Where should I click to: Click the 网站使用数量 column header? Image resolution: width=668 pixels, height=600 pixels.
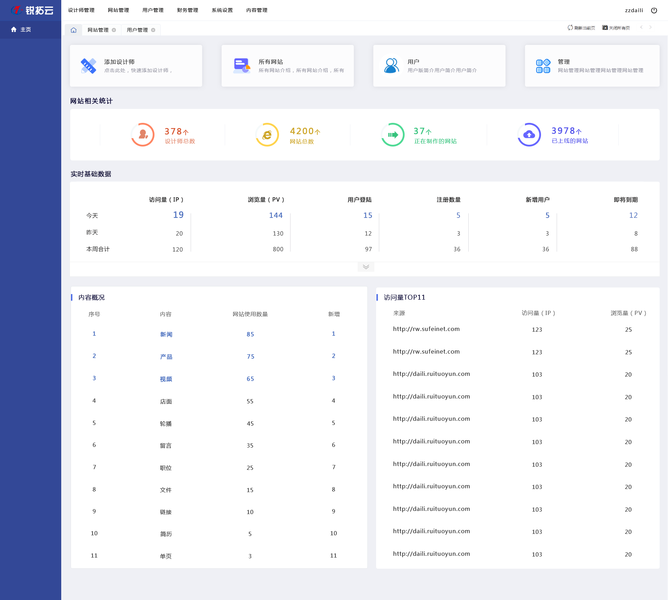coord(250,314)
